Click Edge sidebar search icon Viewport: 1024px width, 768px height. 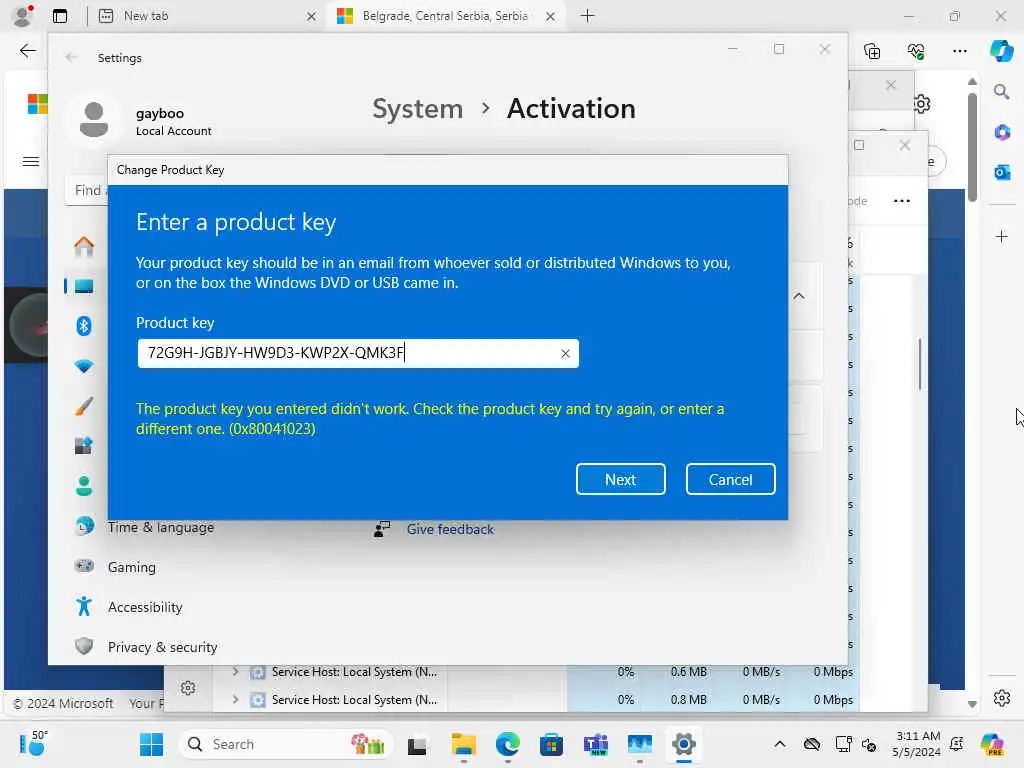click(1001, 92)
